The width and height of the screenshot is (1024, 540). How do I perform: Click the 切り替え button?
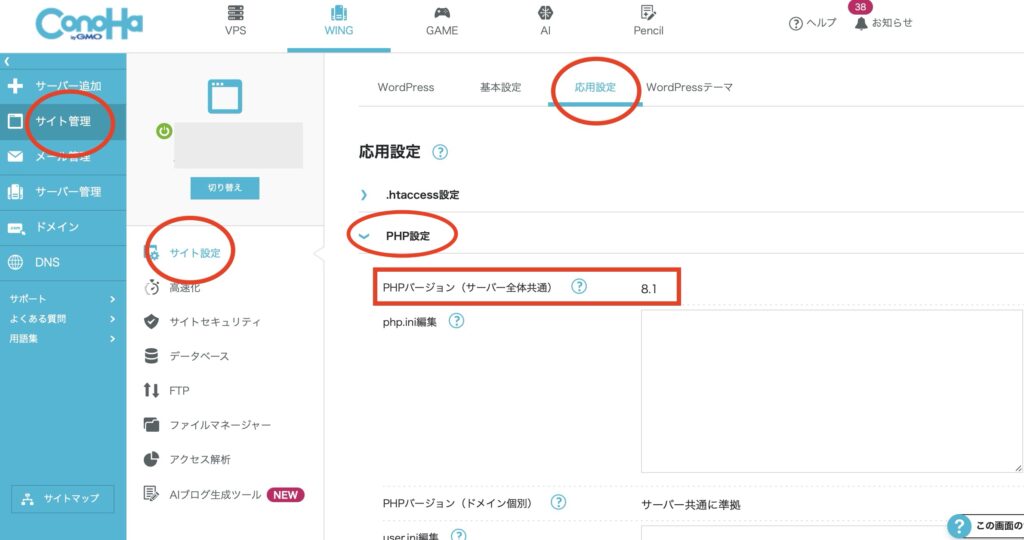click(225, 188)
